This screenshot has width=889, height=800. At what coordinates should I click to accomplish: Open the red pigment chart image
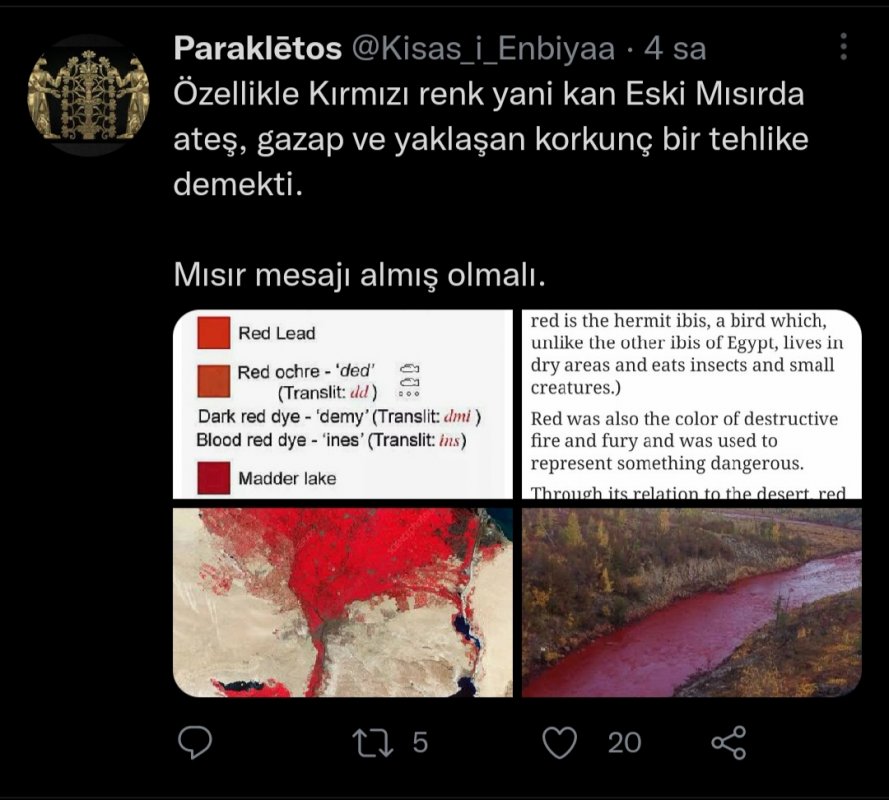point(342,404)
